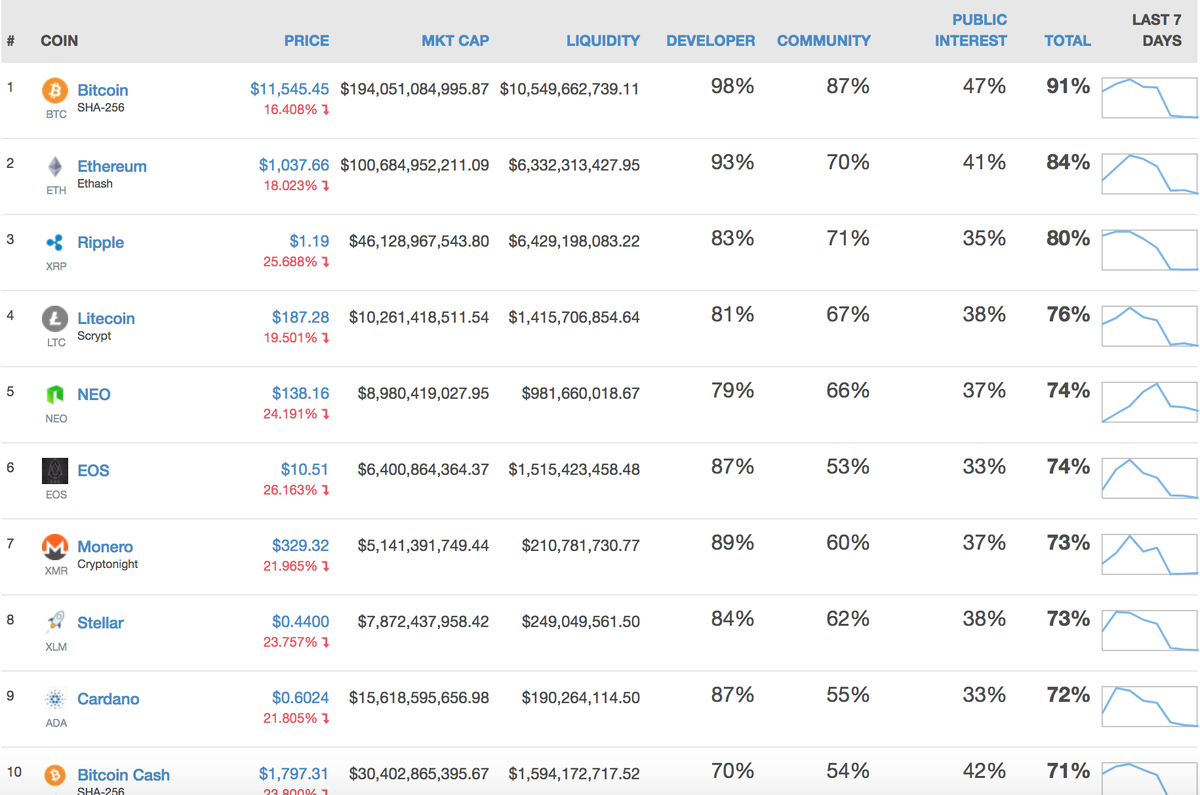Click the COIN column header

[x=59, y=41]
